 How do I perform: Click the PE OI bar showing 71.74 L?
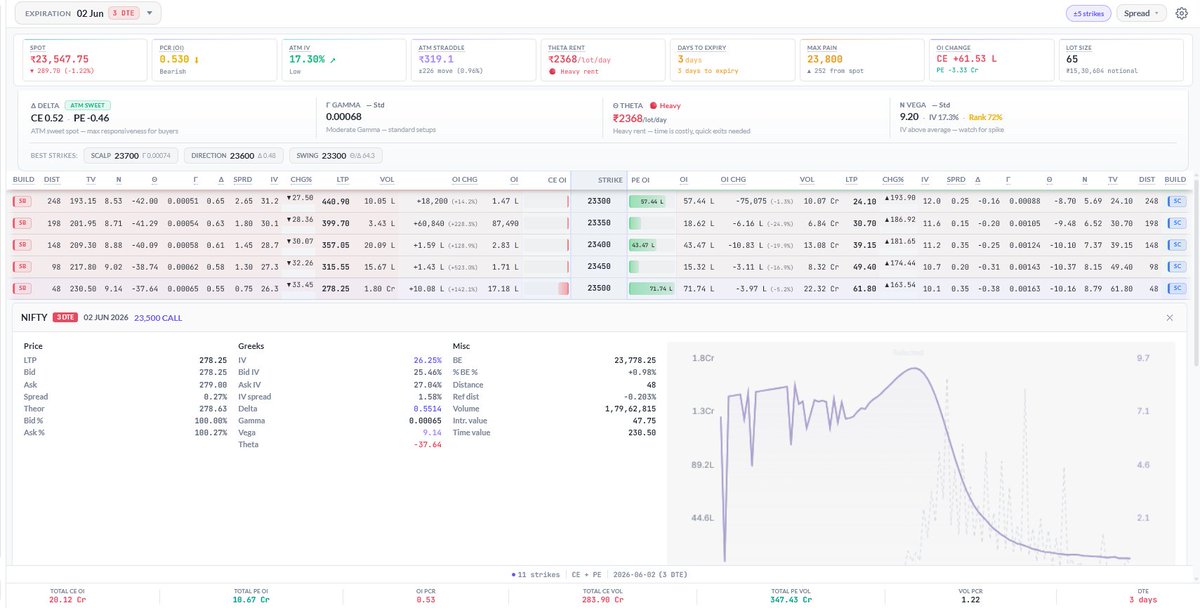pyautogui.click(x=653, y=289)
